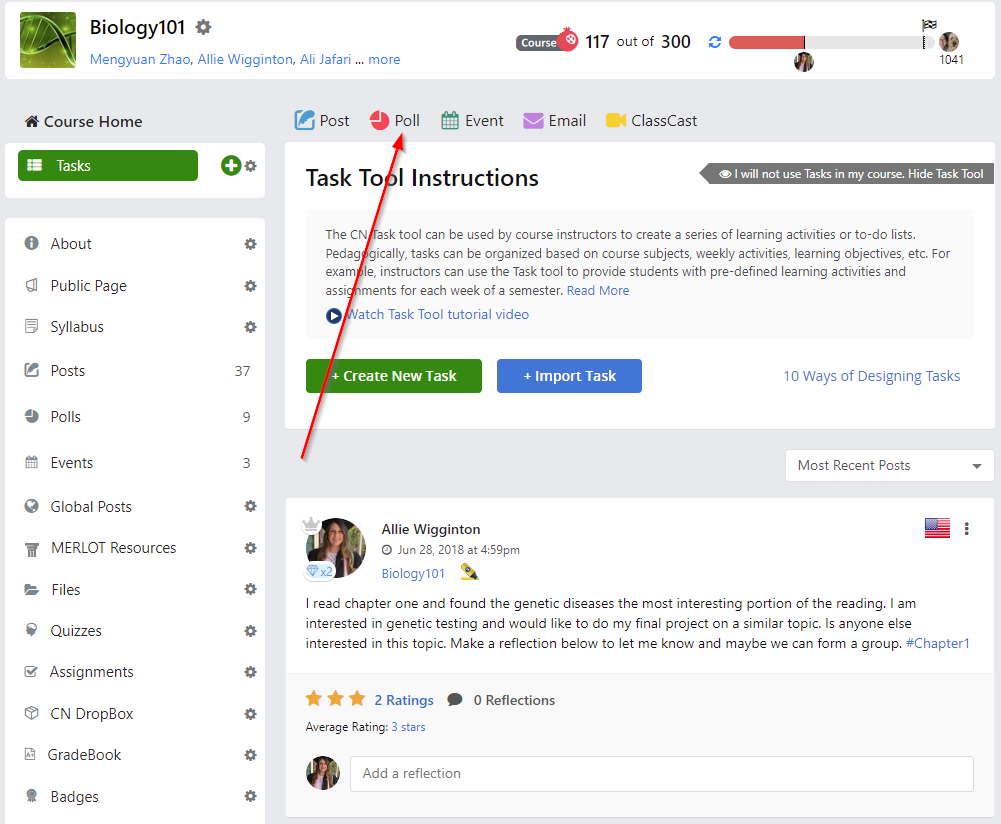Click Import Task button
The height and width of the screenshot is (824, 1001).
[569, 376]
